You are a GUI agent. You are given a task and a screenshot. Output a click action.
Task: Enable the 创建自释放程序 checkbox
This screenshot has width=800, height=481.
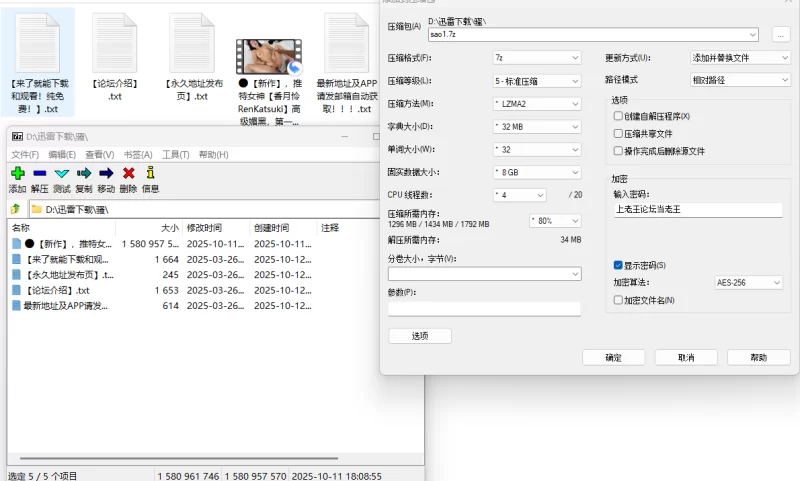618,116
